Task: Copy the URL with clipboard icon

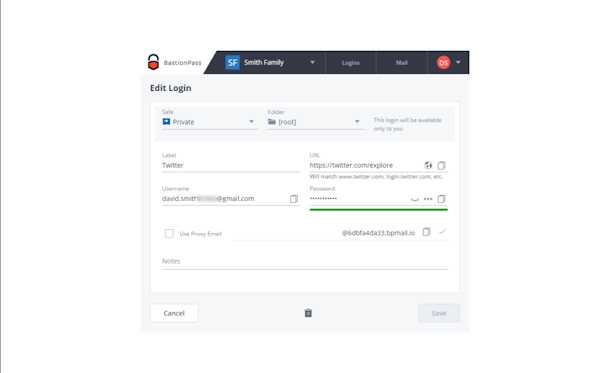Action: (x=441, y=165)
